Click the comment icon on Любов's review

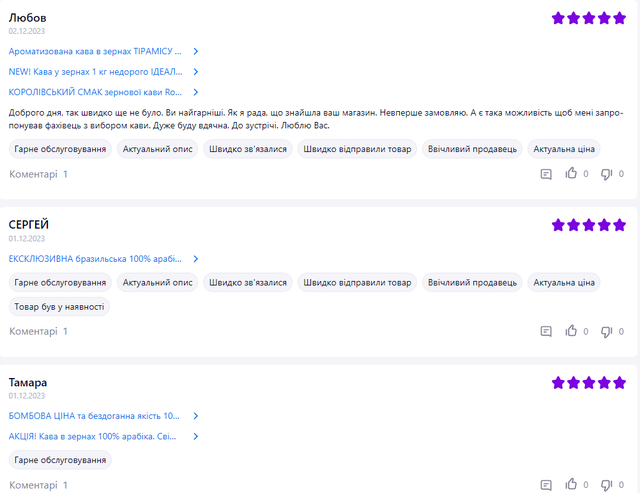[546, 174]
